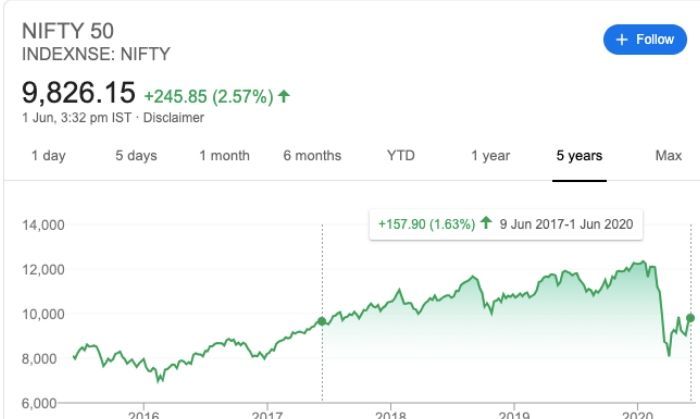Click the chart start marker at June 2017
Screen dimensions: 700x419
click(322, 321)
